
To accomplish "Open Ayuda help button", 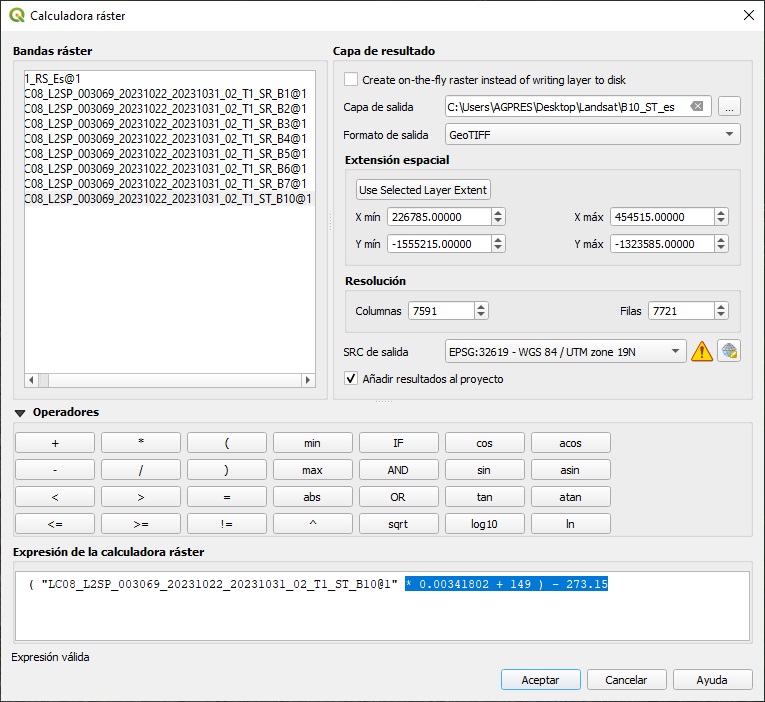I will (712, 680).
